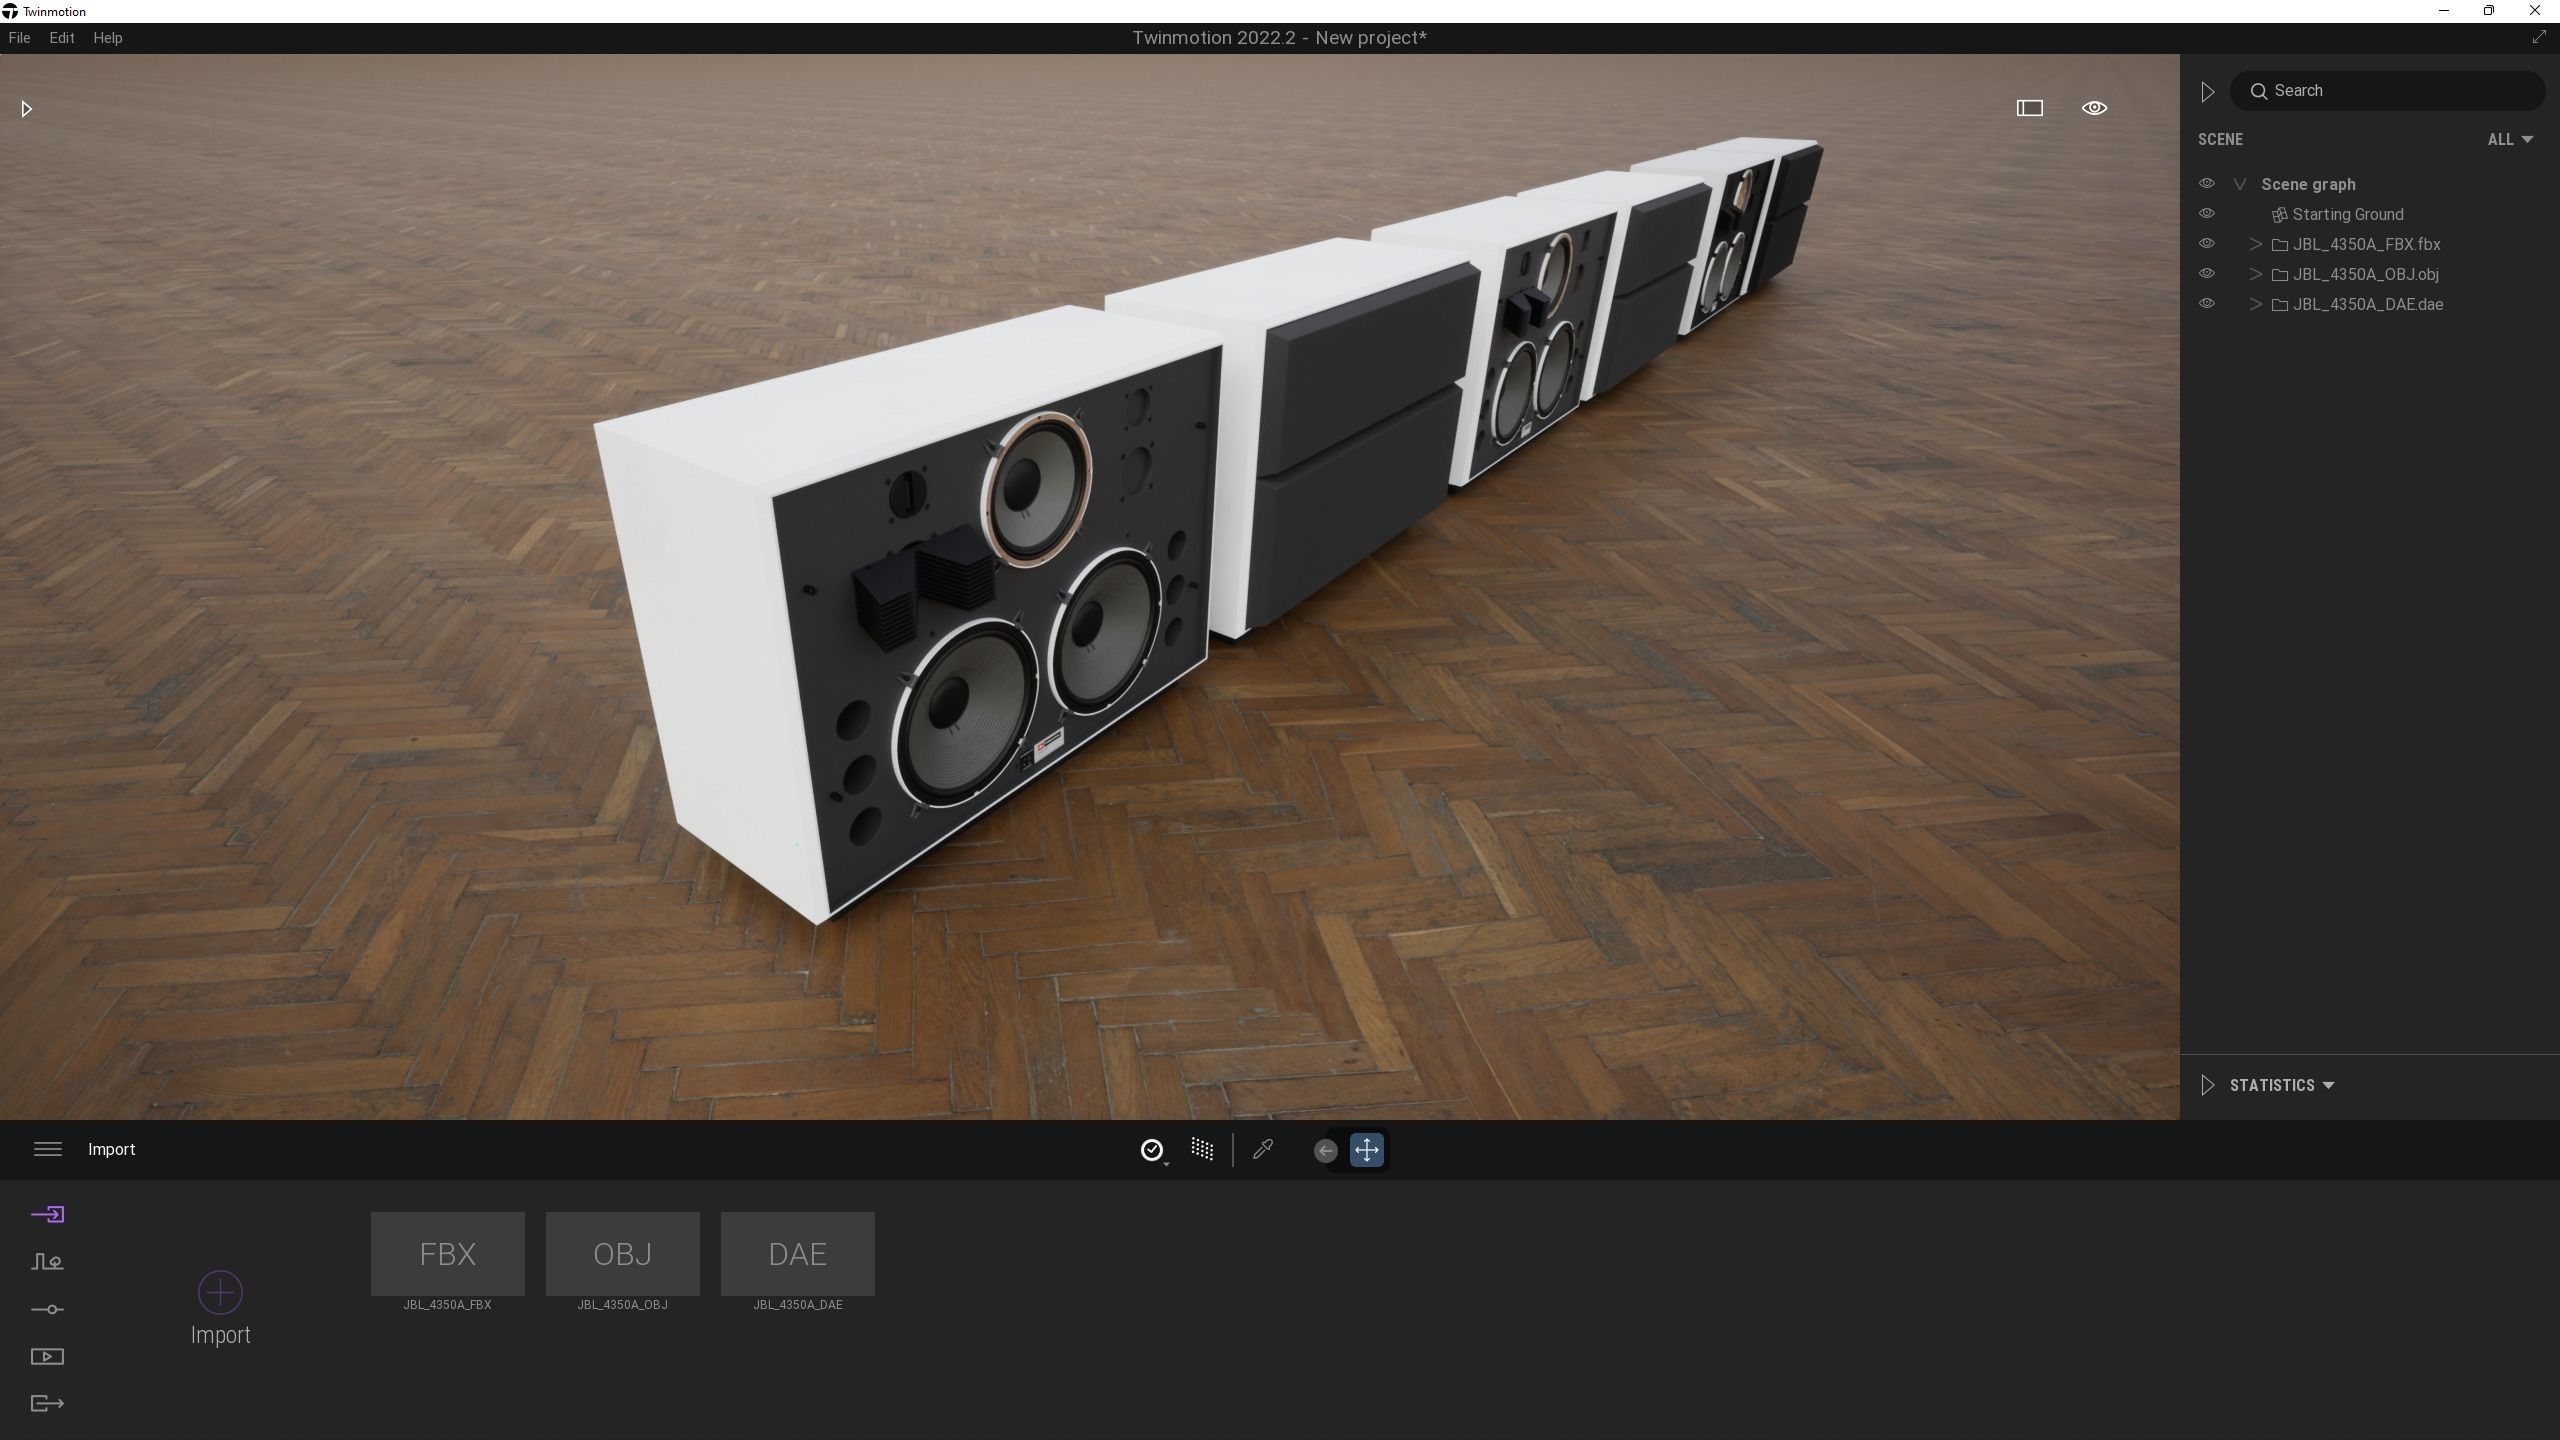Open the left library panel arrow
This screenshot has width=2560, height=1440.
tap(27, 108)
